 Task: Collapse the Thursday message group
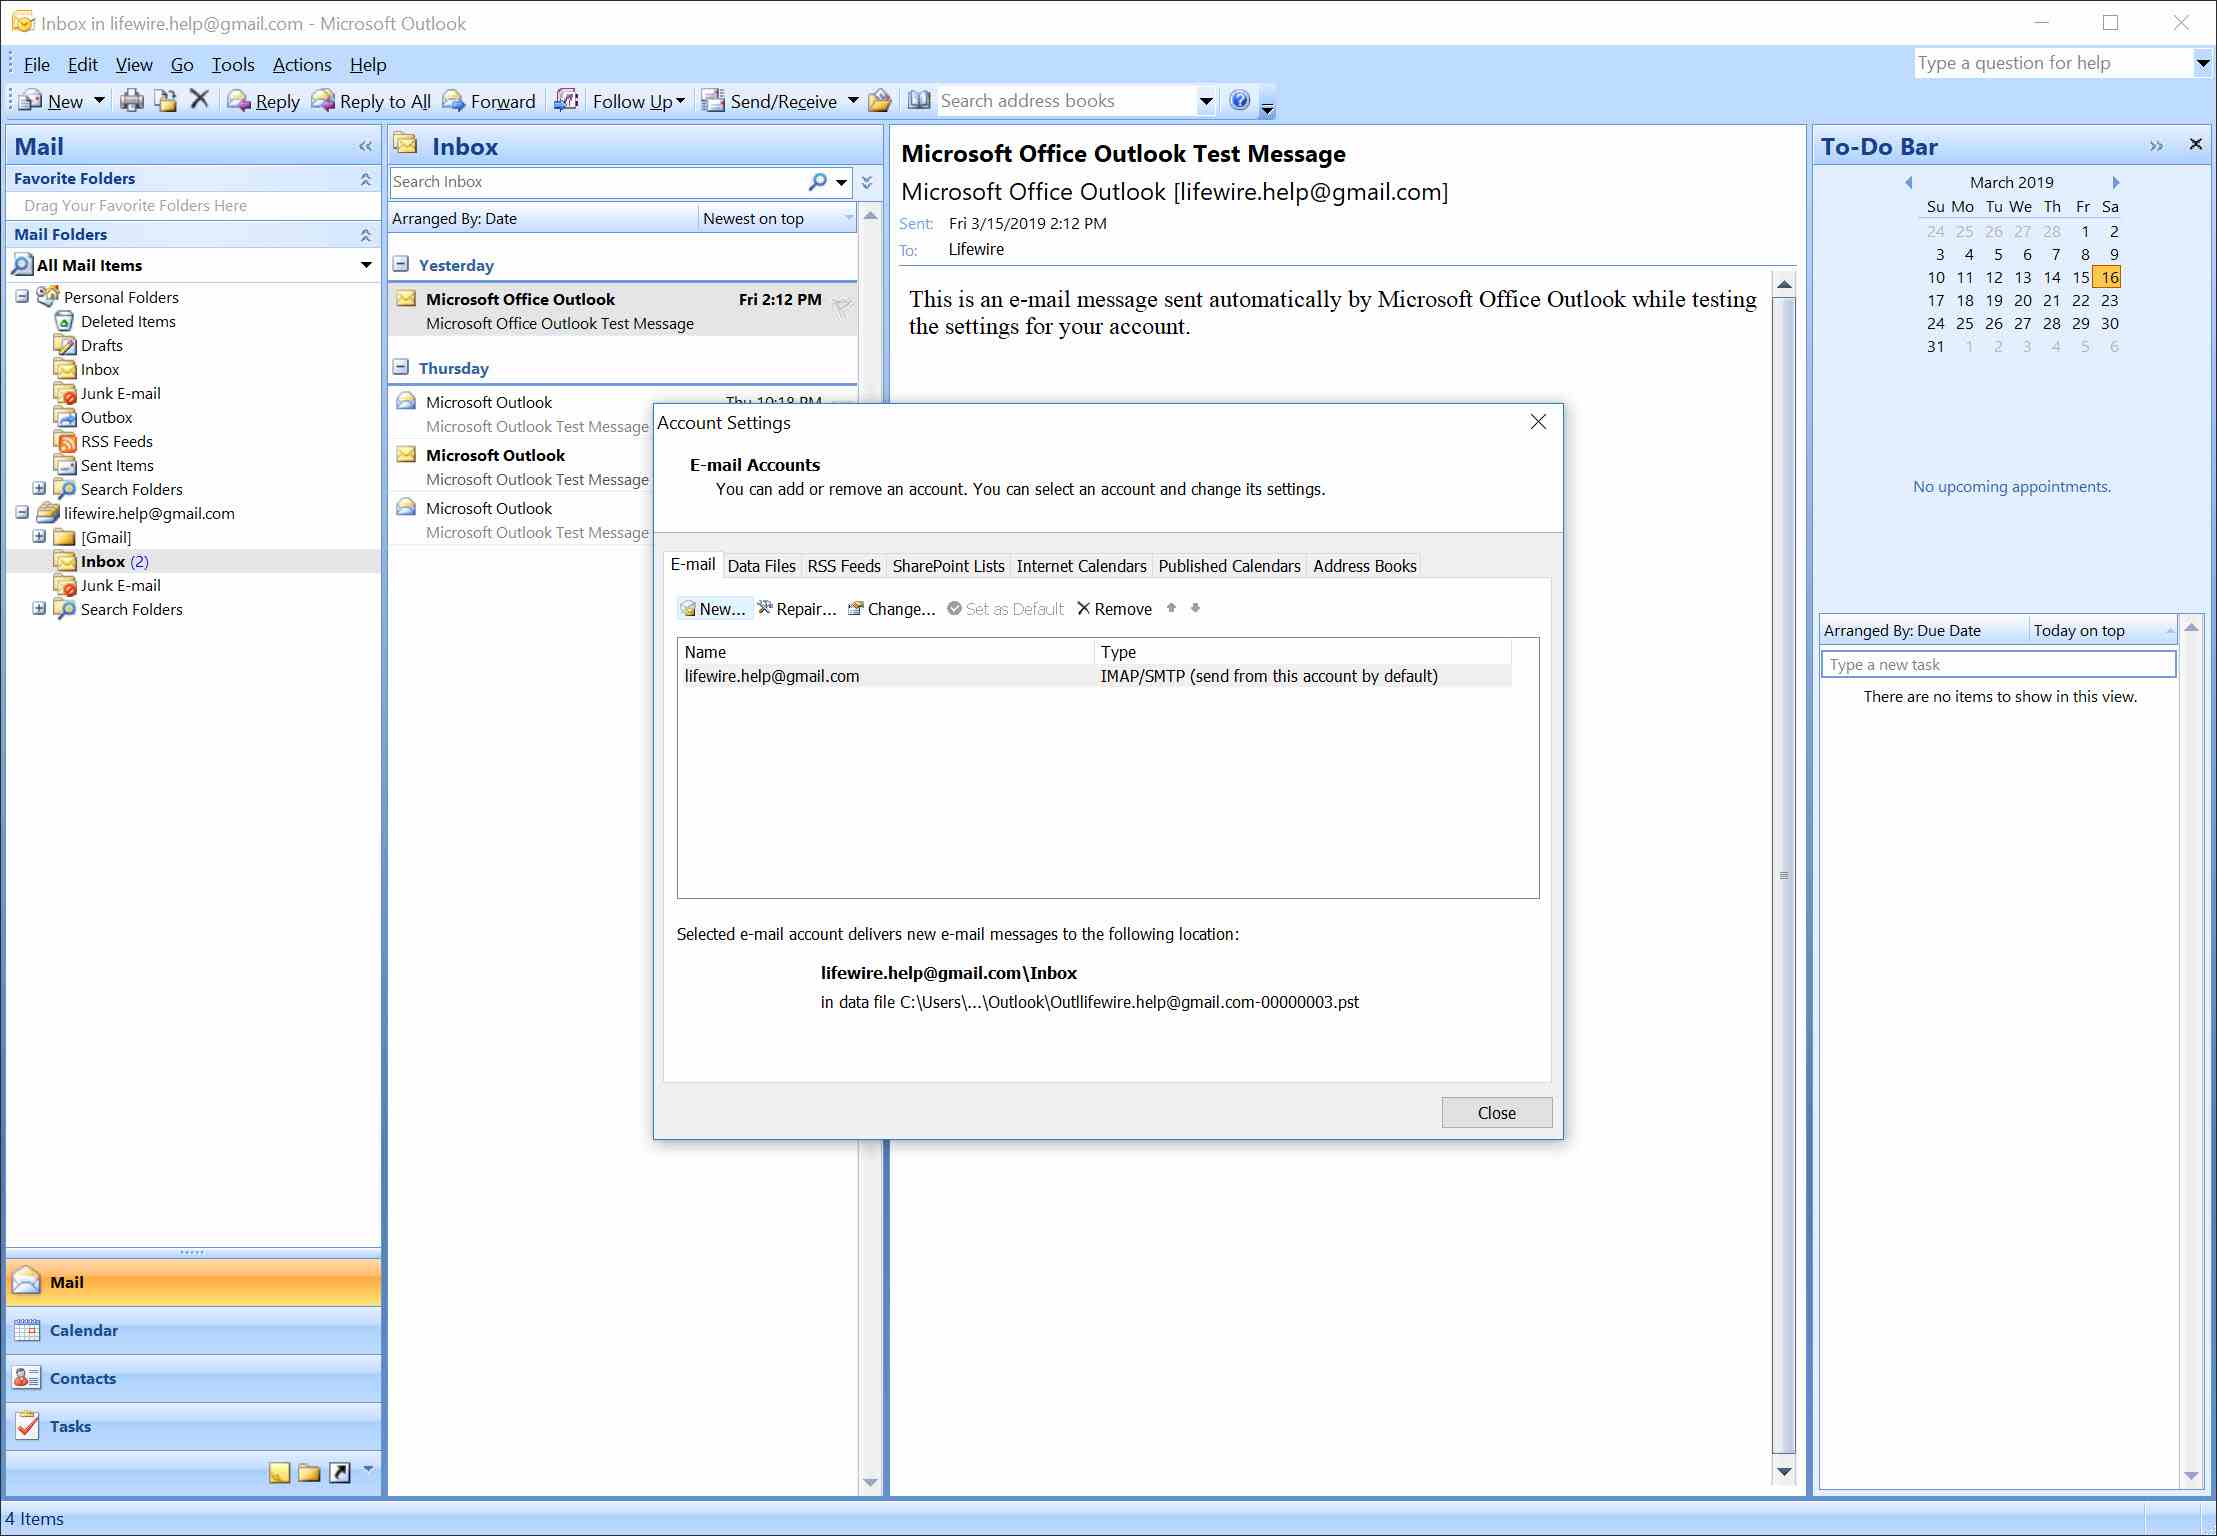click(x=401, y=367)
